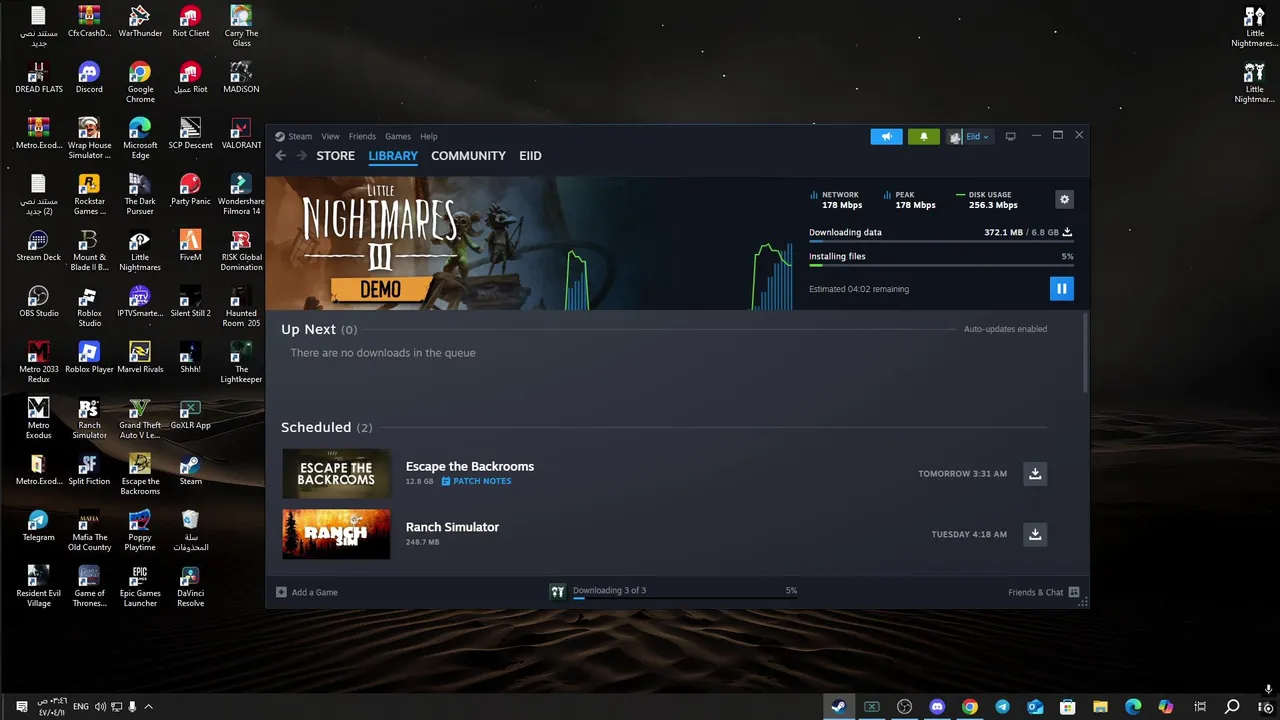Select the Epic Games Launcher desktop icon

tap(140, 586)
